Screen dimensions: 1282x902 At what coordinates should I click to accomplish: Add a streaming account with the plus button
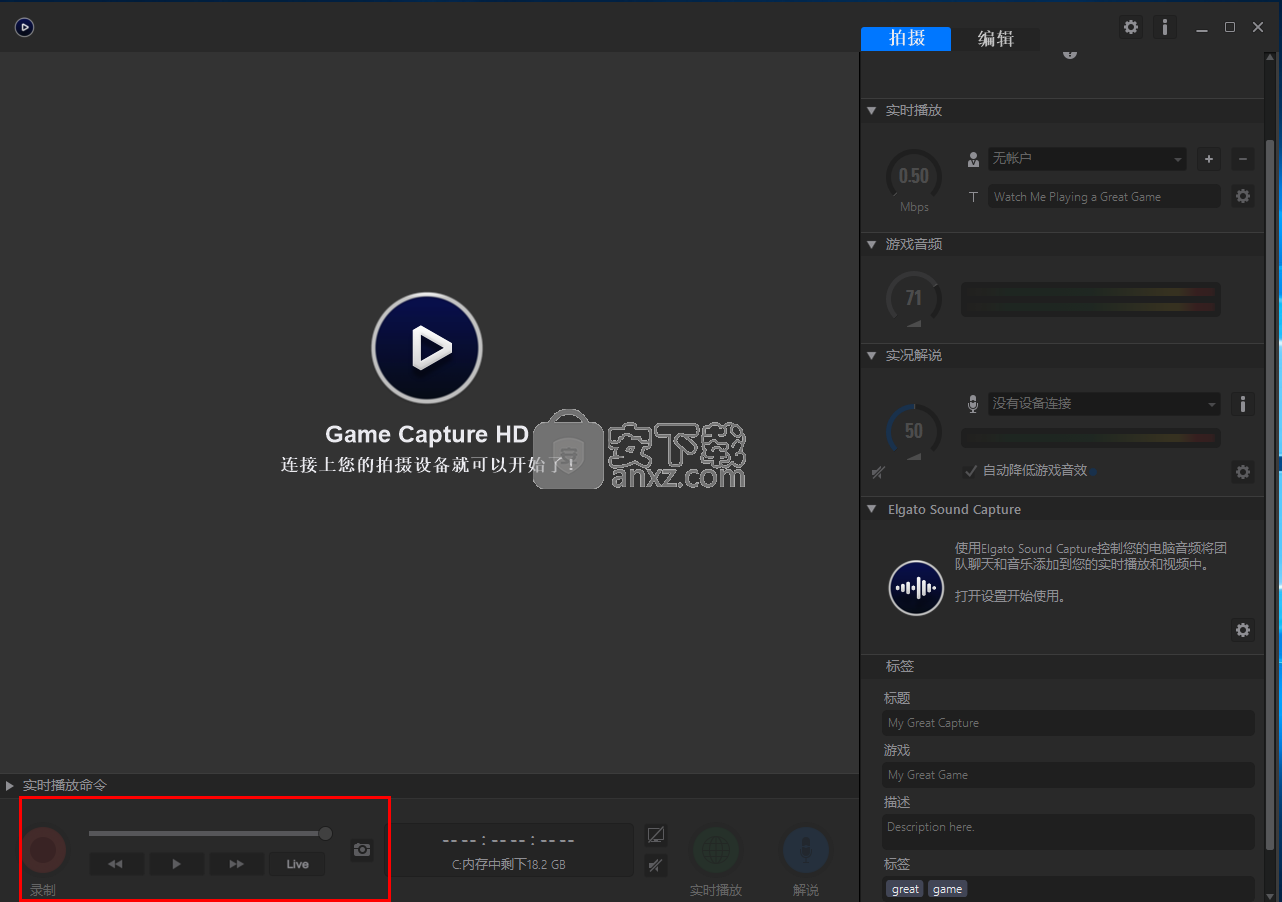(1208, 158)
